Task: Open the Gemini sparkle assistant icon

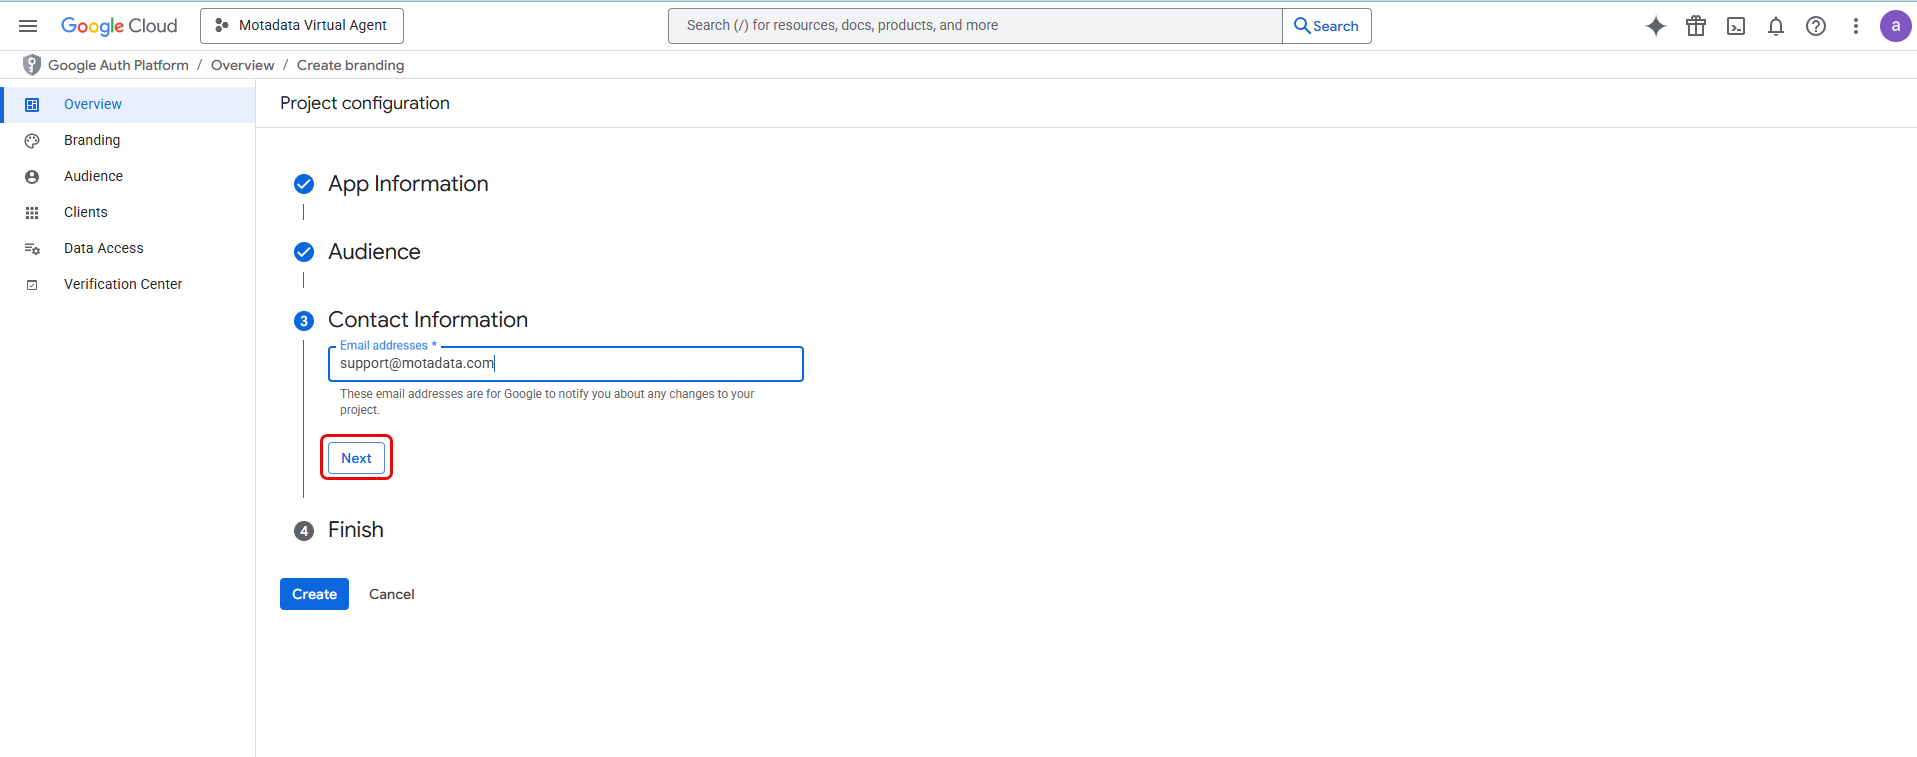Action: click(x=1656, y=26)
